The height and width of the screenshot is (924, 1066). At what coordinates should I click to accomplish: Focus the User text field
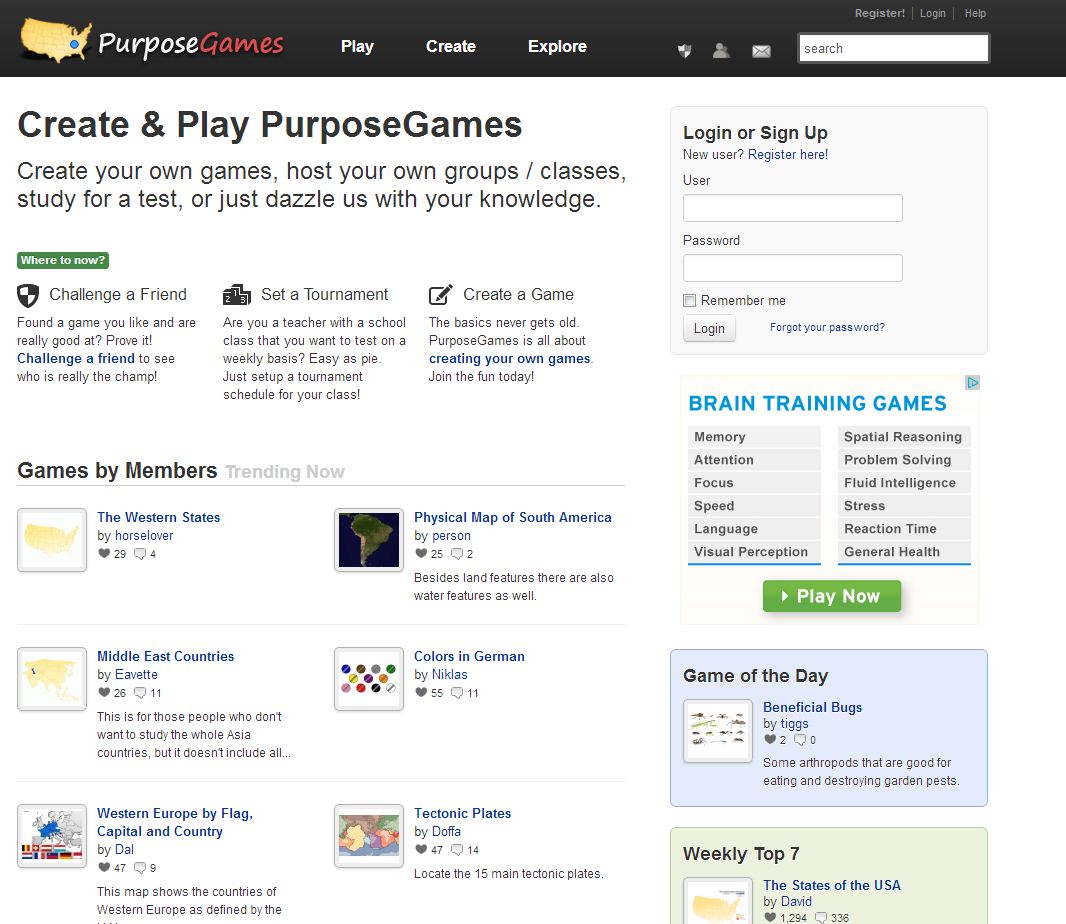(x=793, y=208)
